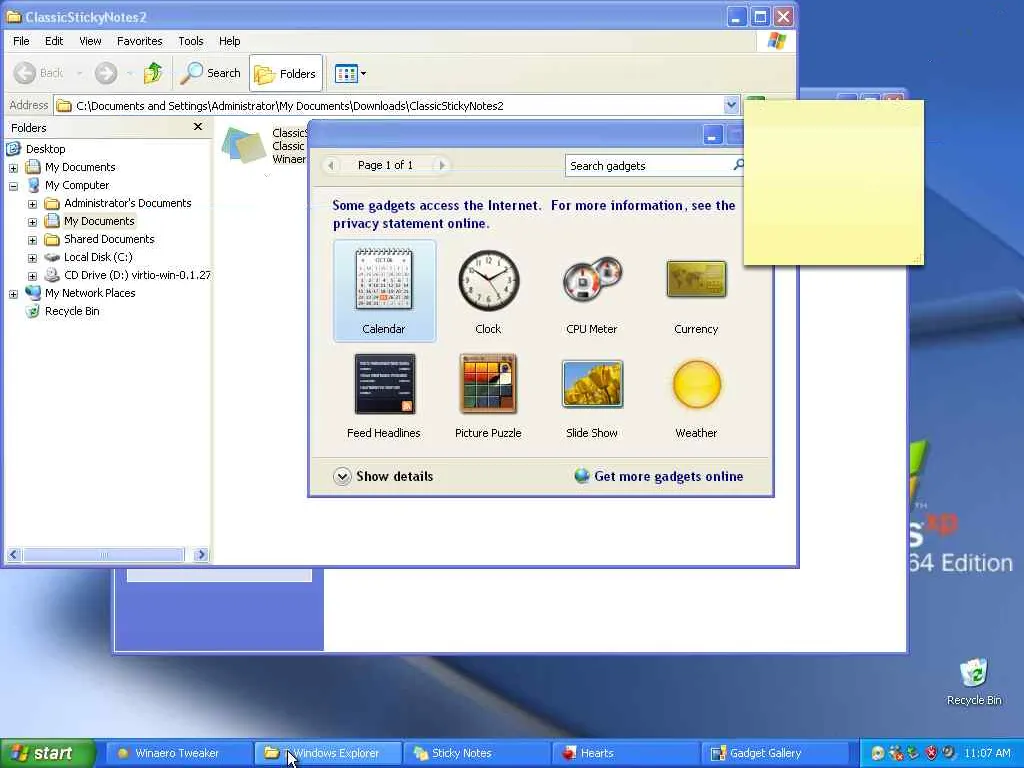
Task: Select the Clock gadget
Action: (x=488, y=291)
